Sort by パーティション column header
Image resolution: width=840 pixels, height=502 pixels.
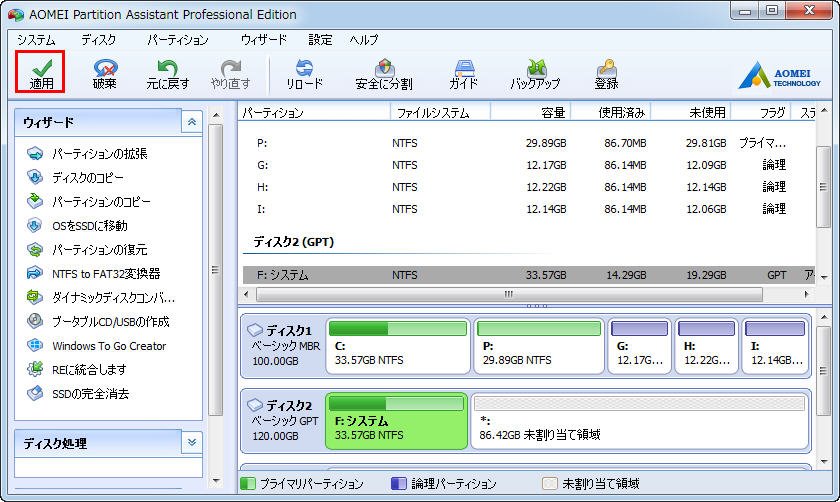[x=314, y=113]
